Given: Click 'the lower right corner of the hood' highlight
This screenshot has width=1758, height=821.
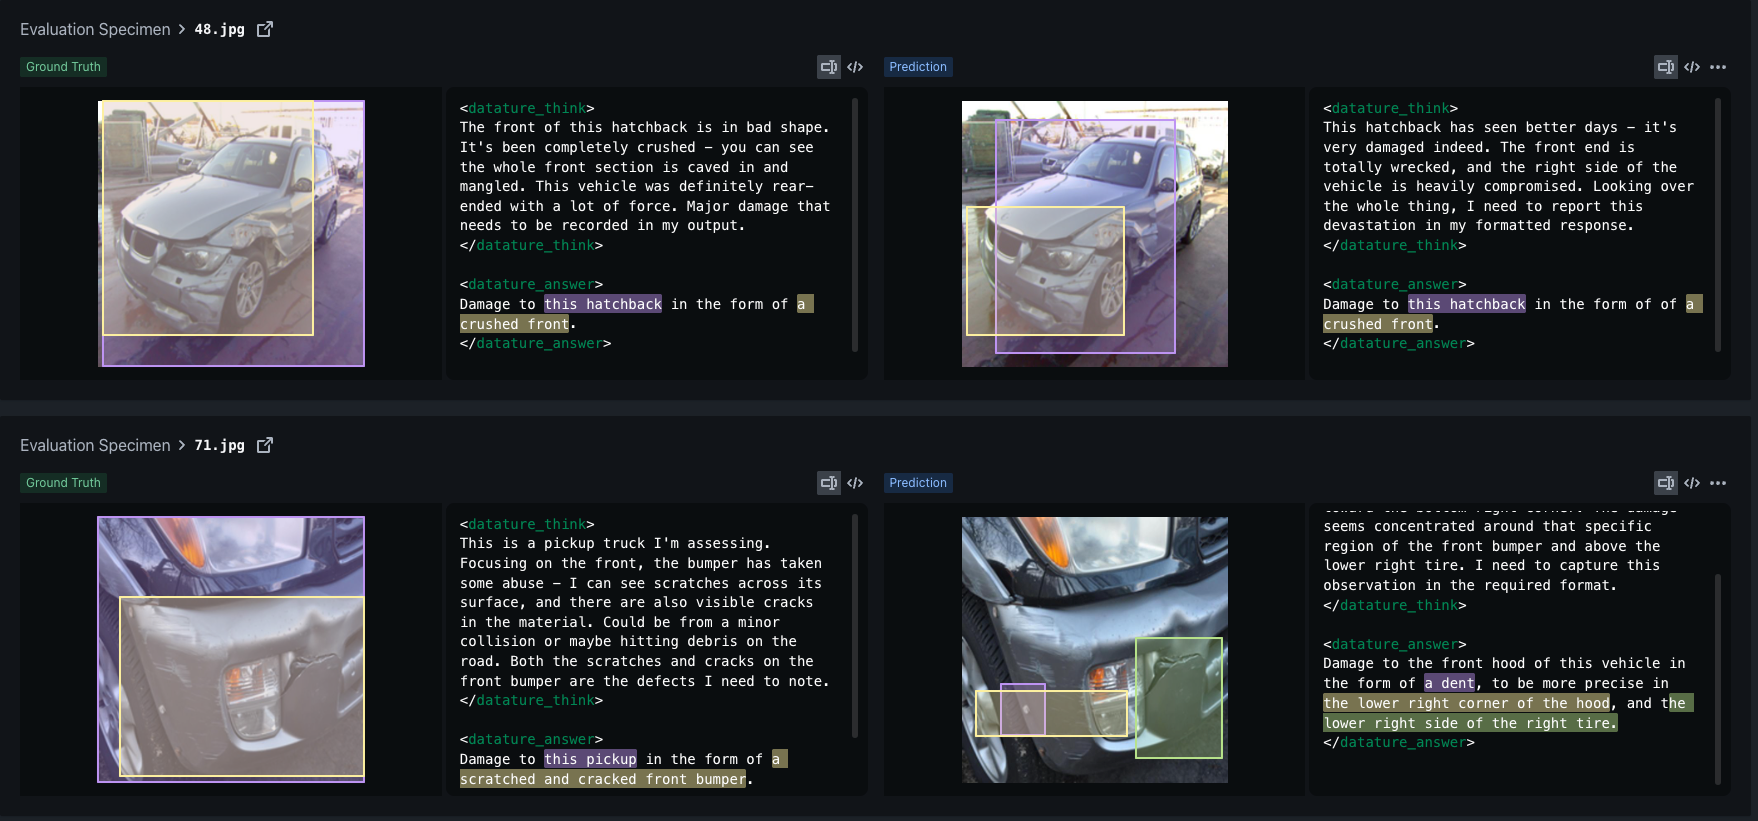Looking at the screenshot, I should pos(1467,703).
